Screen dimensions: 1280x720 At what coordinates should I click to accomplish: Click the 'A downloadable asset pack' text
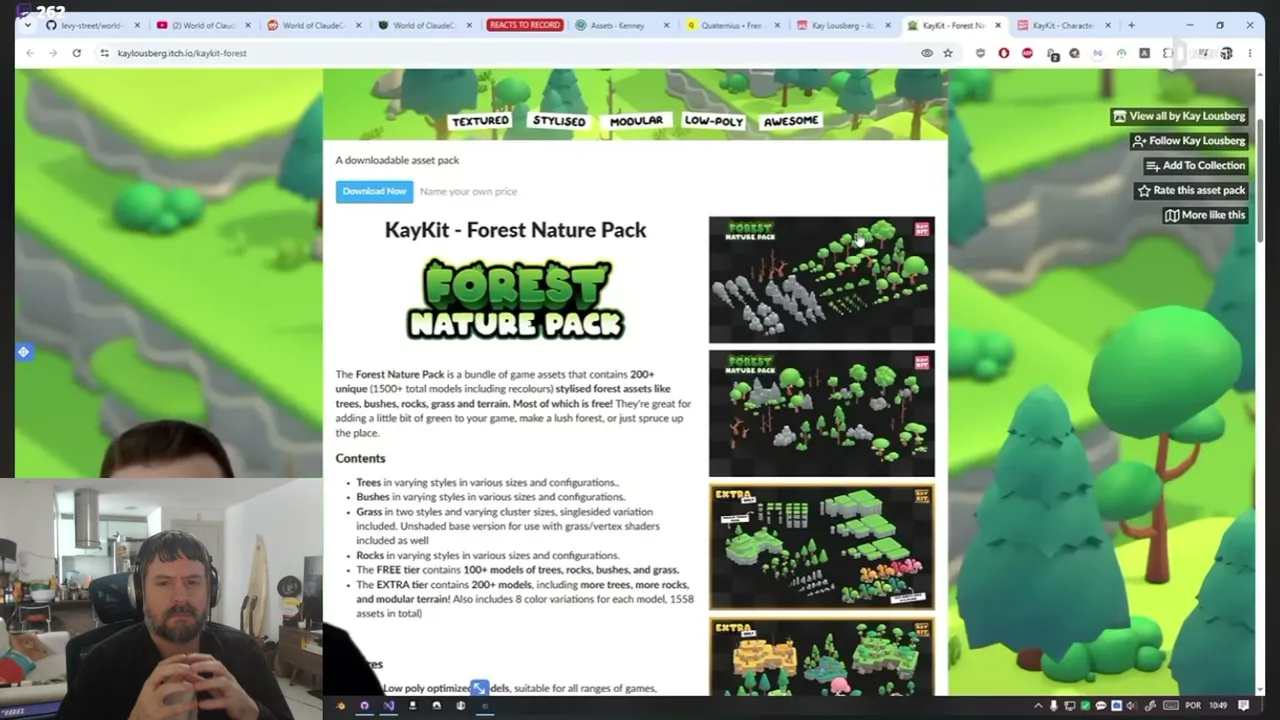(x=398, y=160)
